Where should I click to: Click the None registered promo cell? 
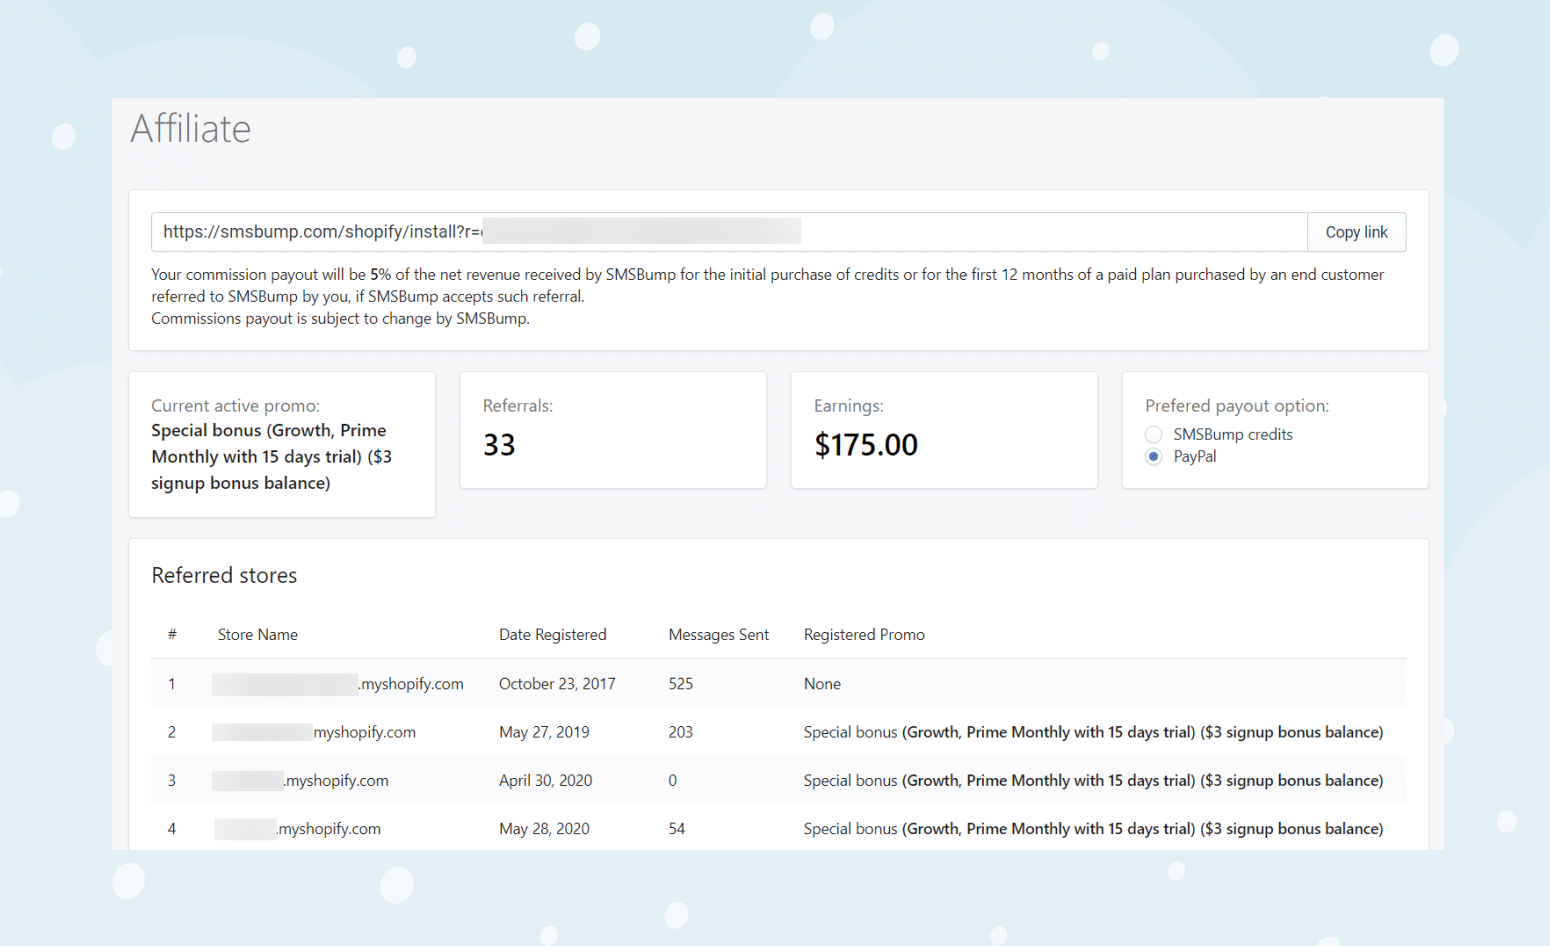click(822, 684)
